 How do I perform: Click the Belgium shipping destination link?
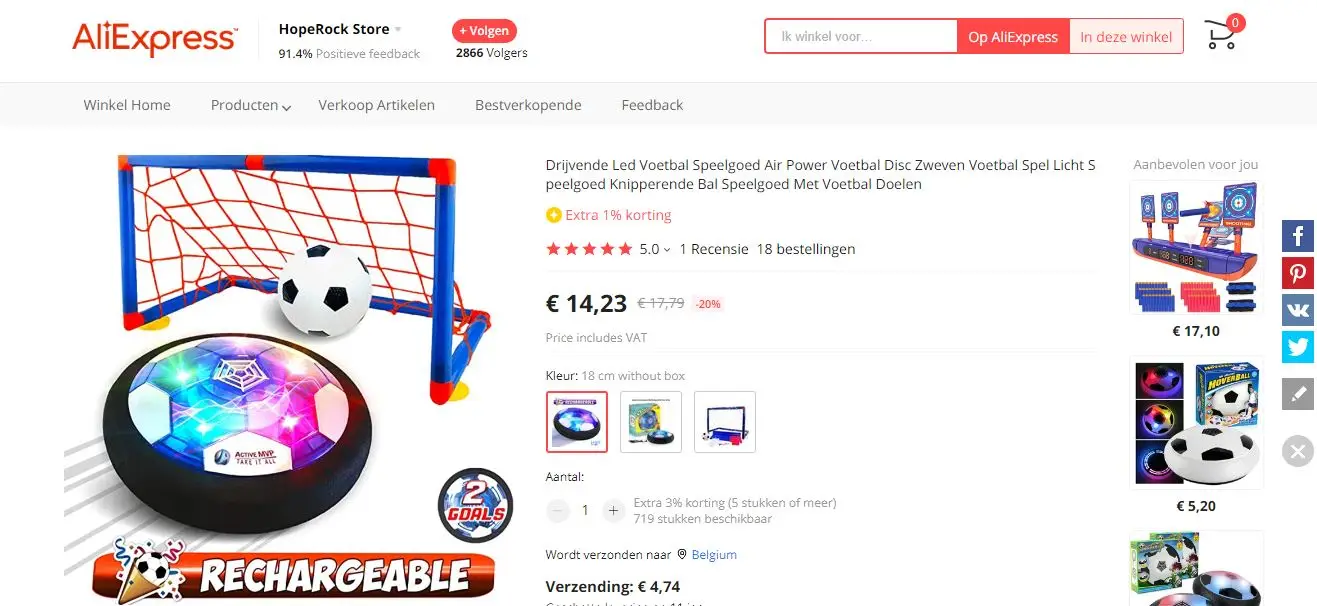coord(714,555)
